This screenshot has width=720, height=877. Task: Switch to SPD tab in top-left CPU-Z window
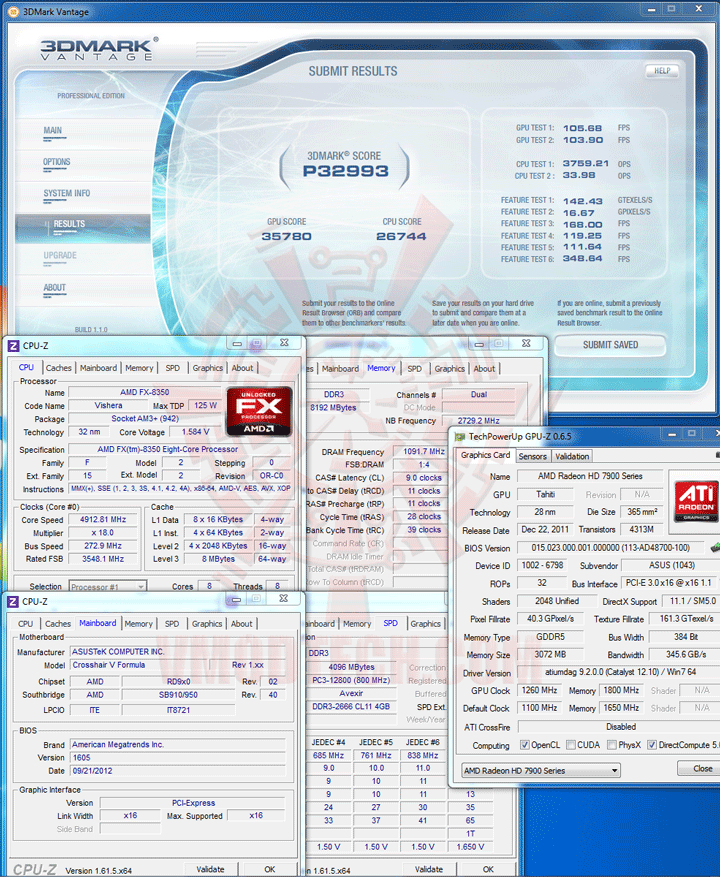pyautogui.click(x=173, y=368)
